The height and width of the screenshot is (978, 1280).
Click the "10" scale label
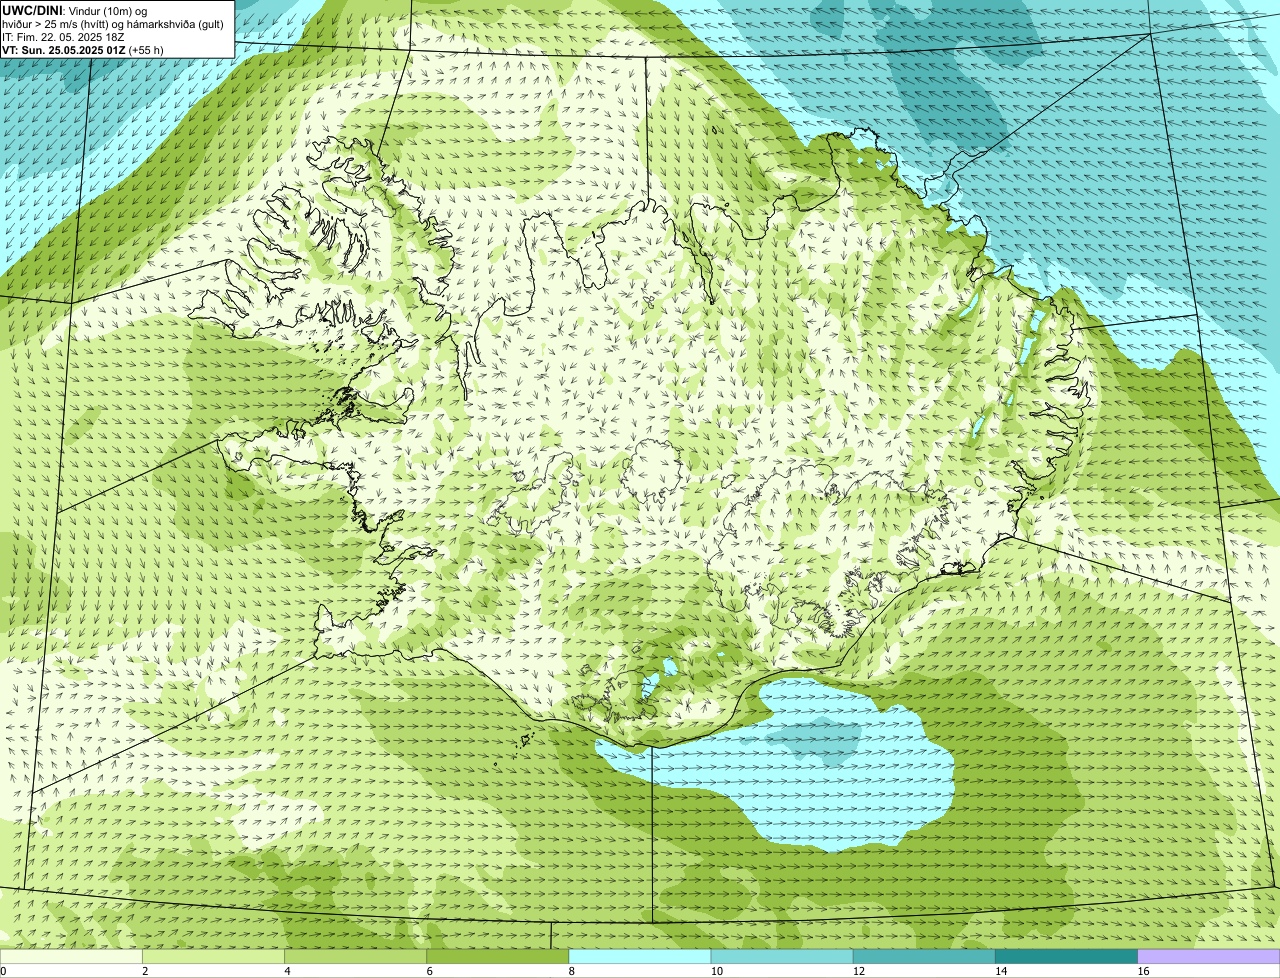coord(717,971)
